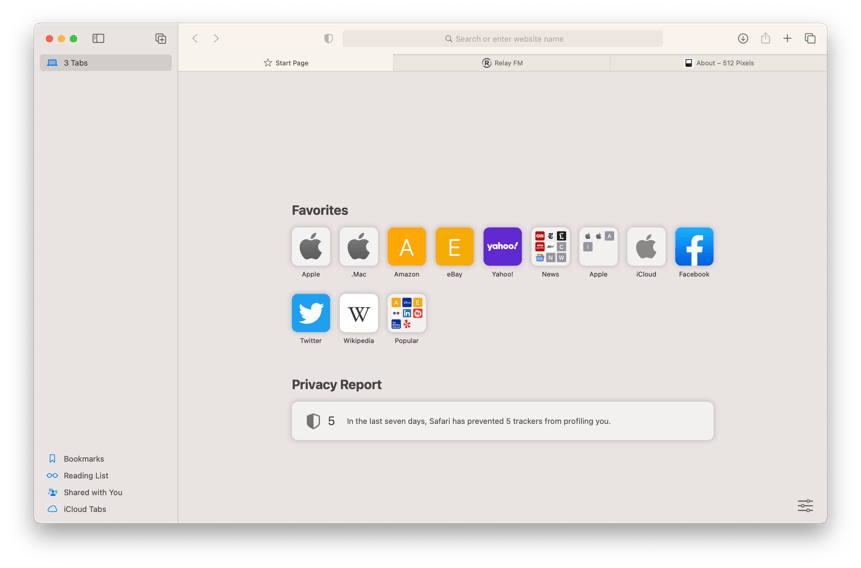861x568 pixels.
Task: Show downloads list
Action: pyautogui.click(x=743, y=38)
